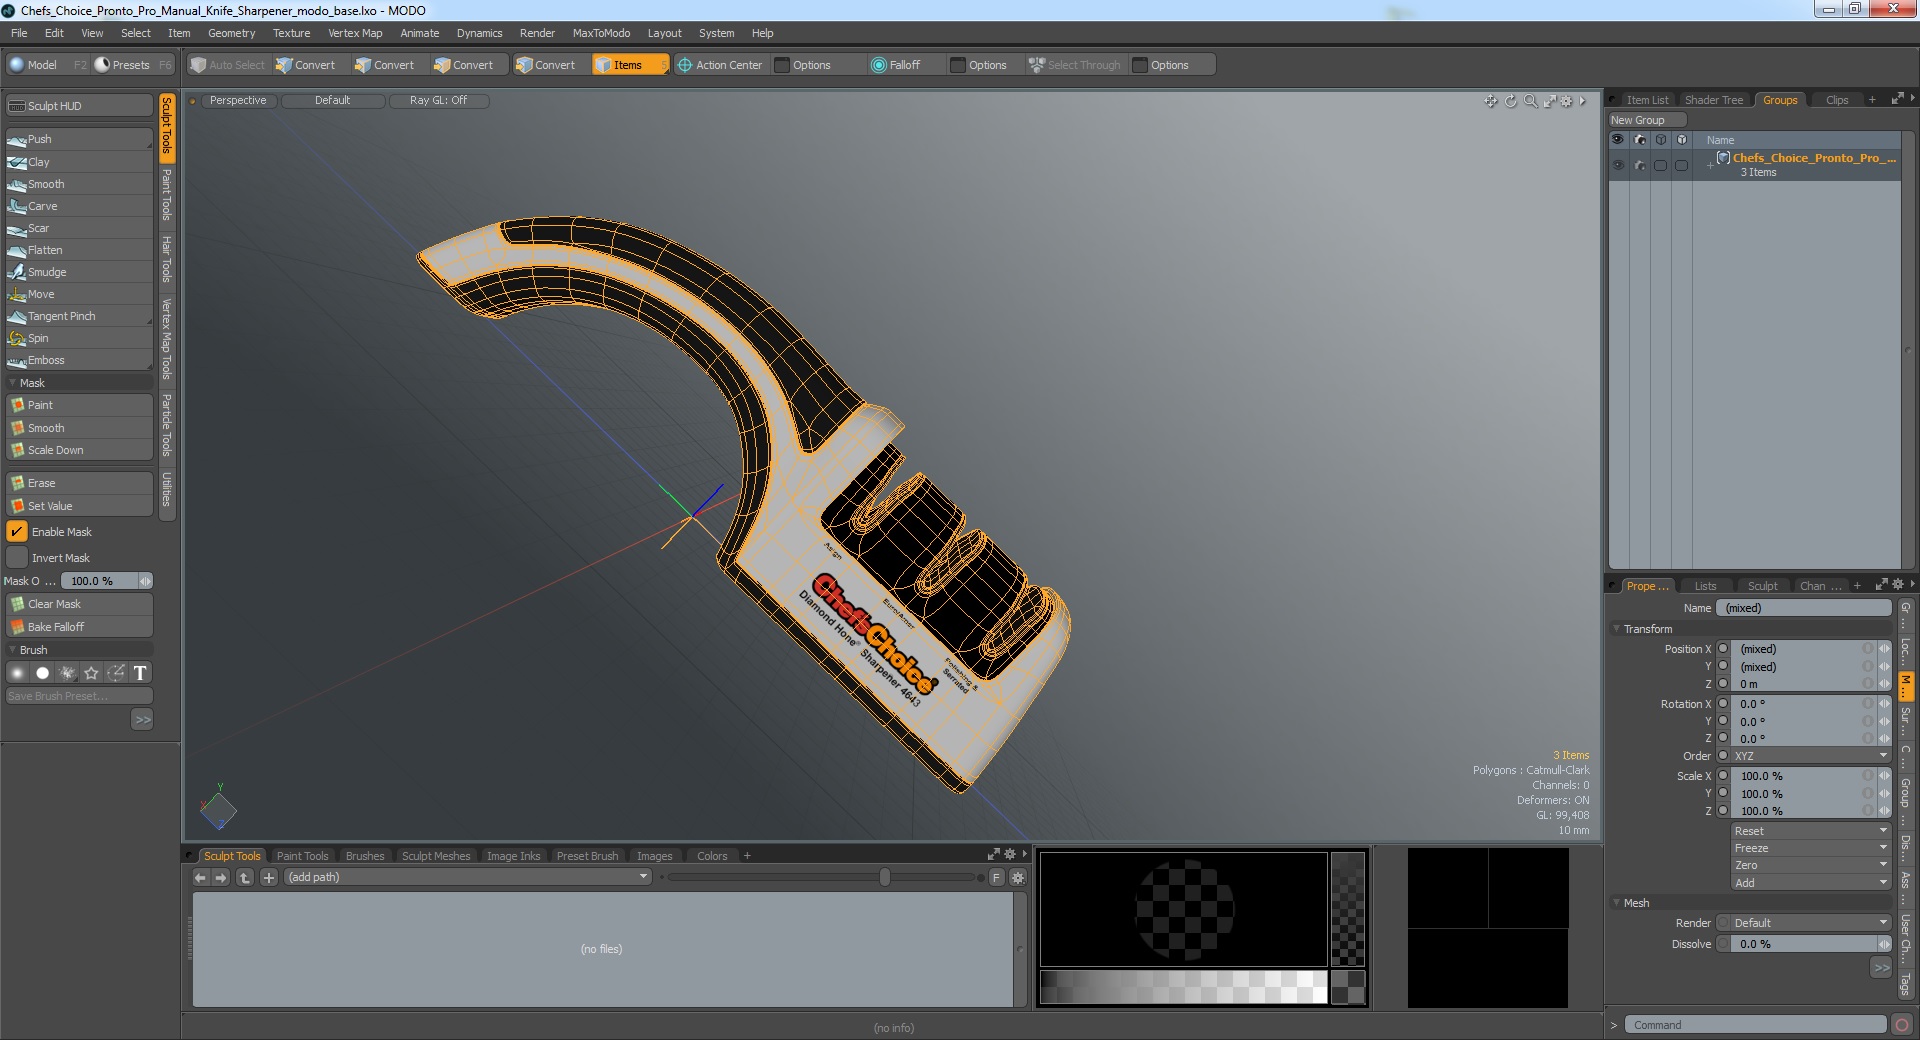Viewport: 1920px width, 1040px height.
Task: Go back in the file browser
Action: coord(200,877)
